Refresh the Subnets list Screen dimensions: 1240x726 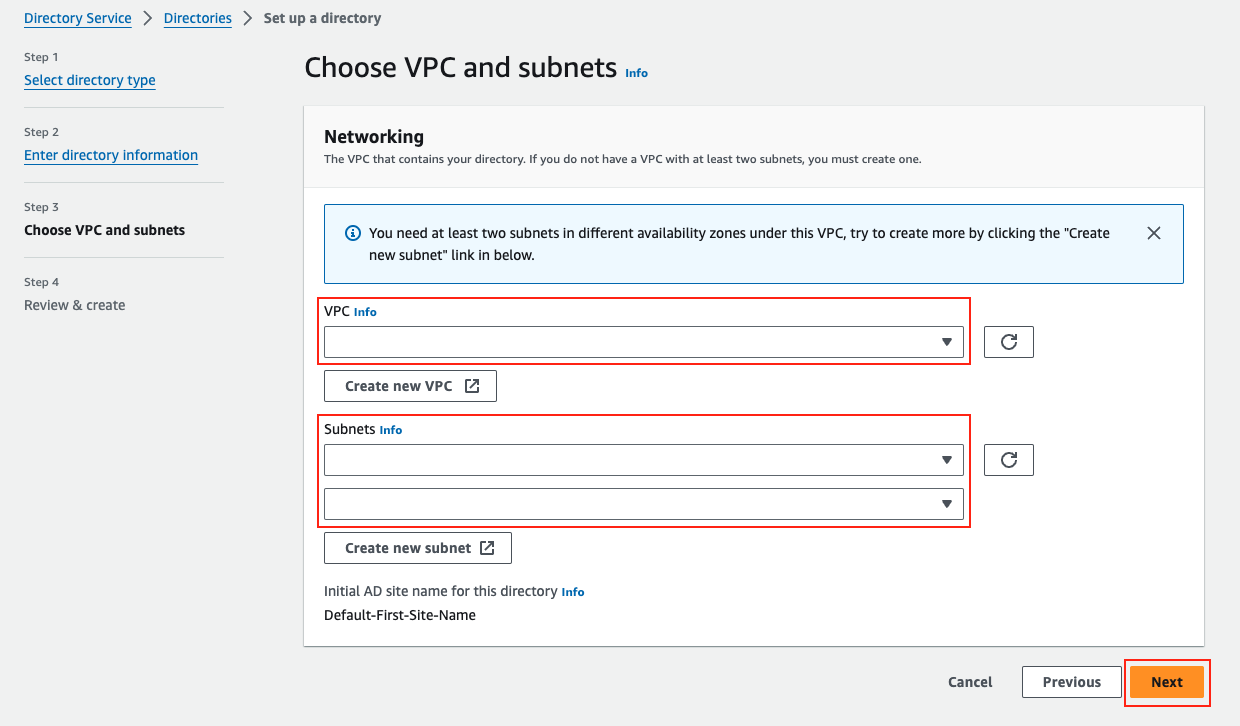[1008, 460]
